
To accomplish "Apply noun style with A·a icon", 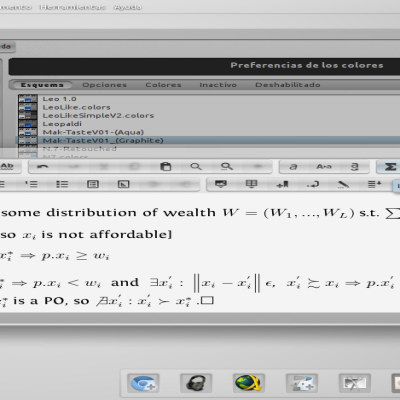I will (x=324, y=166).
